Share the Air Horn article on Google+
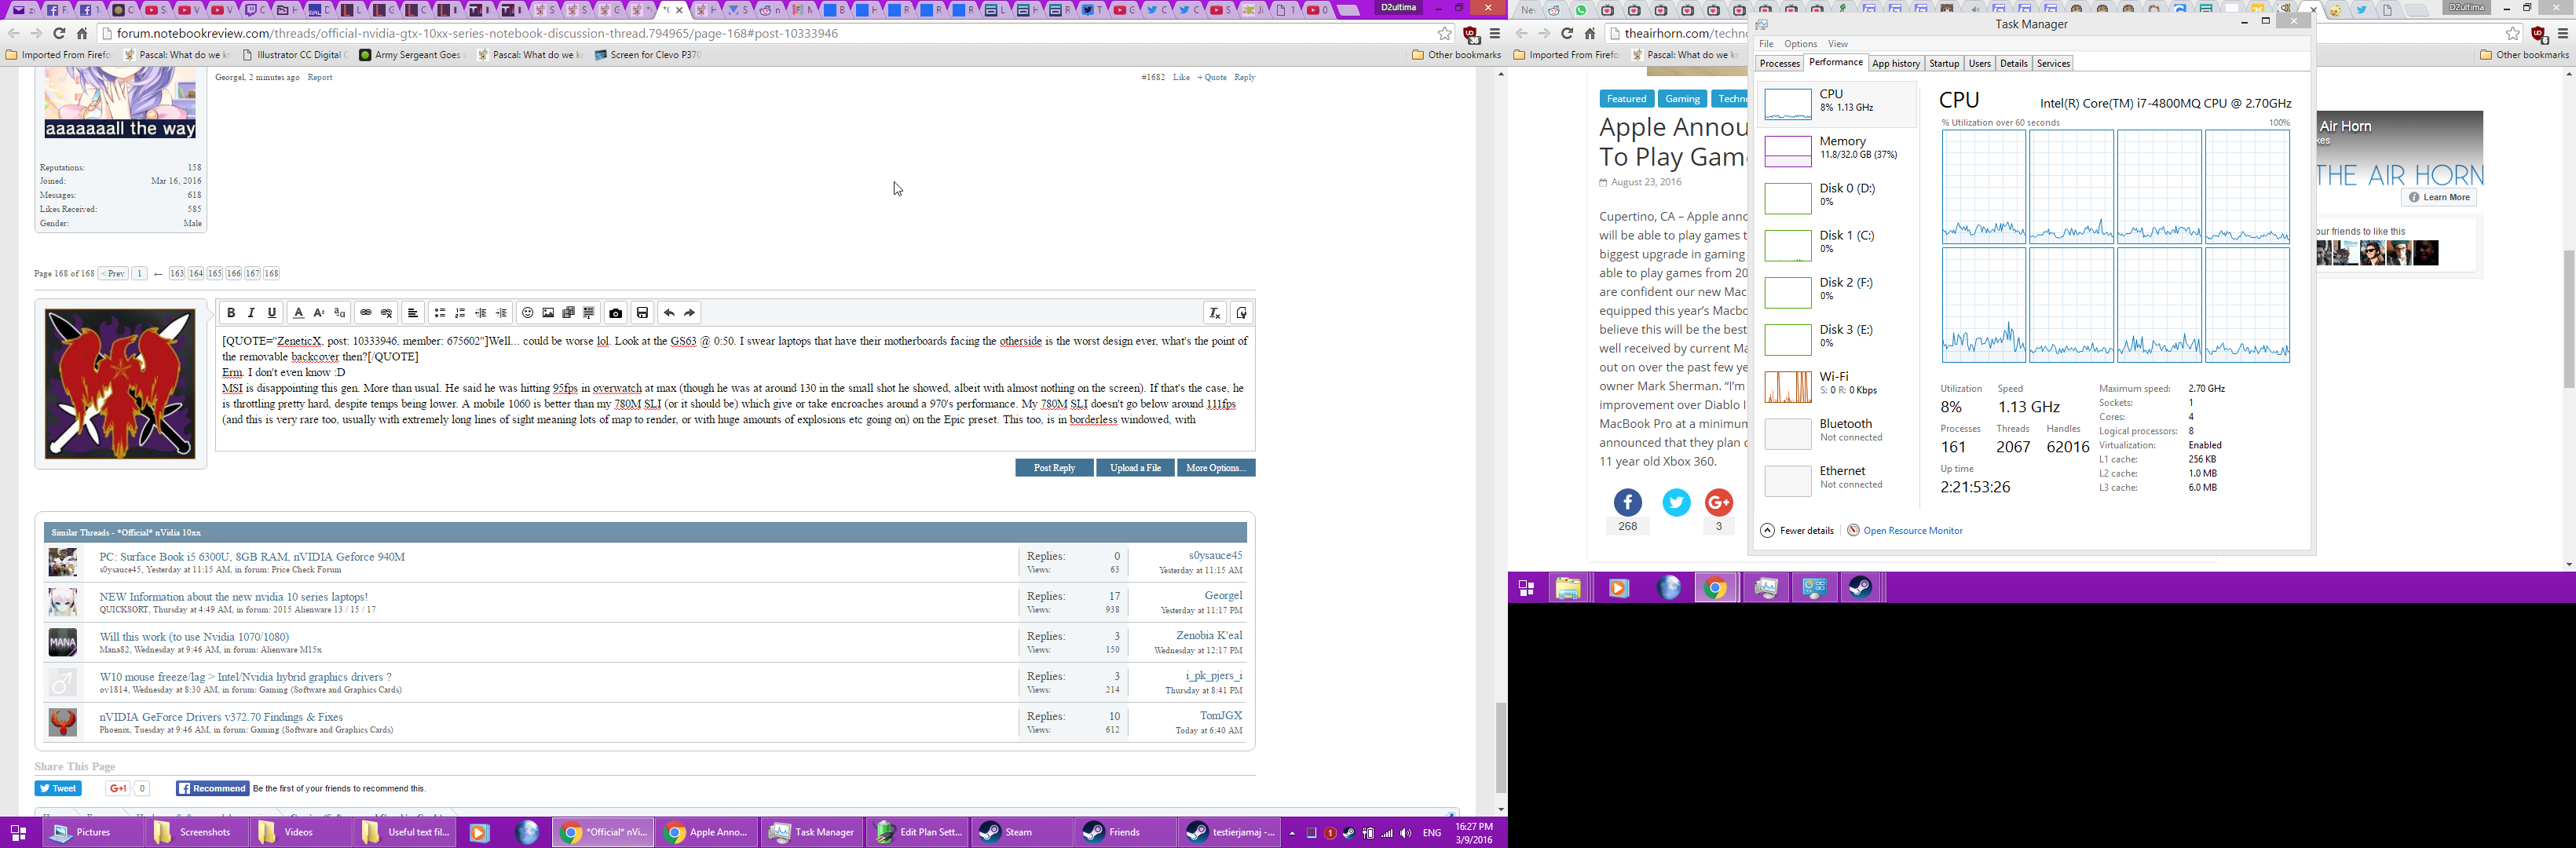Viewport: 2576px width, 848px height. 1719,503
